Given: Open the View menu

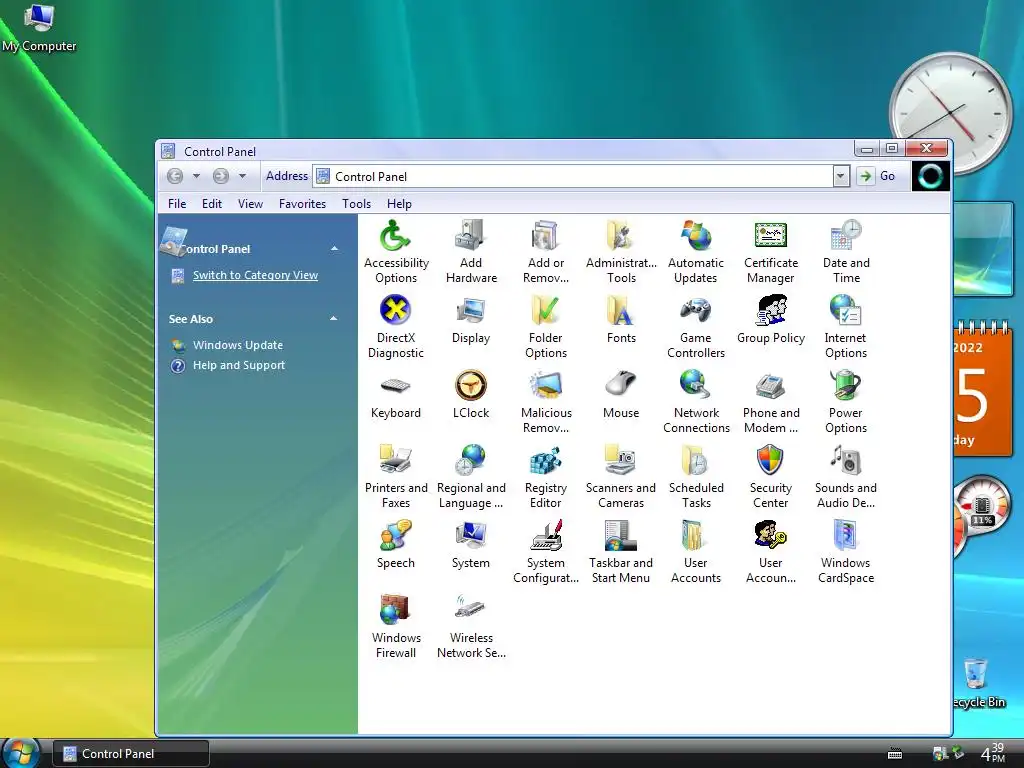Looking at the screenshot, I should [x=250, y=204].
